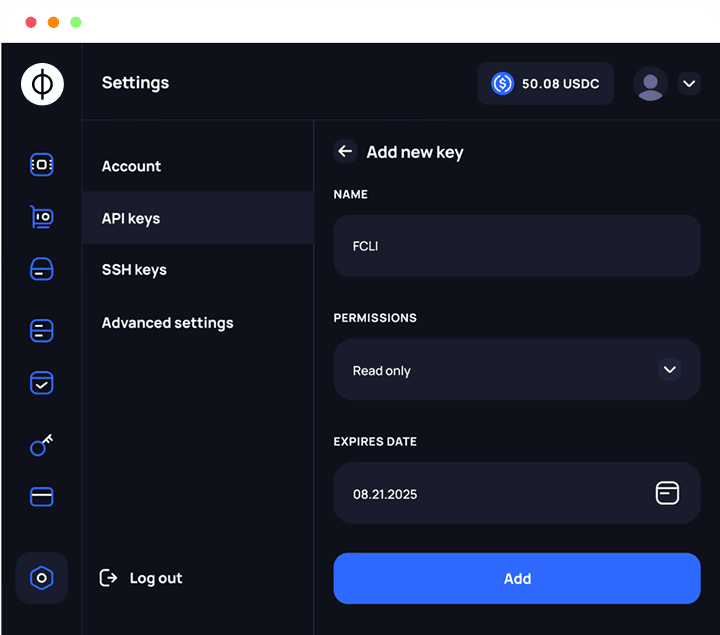The height and width of the screenshot is (635, 720).
Task: Open the credit card billing sidebar icon
Action: pos(42,497)
